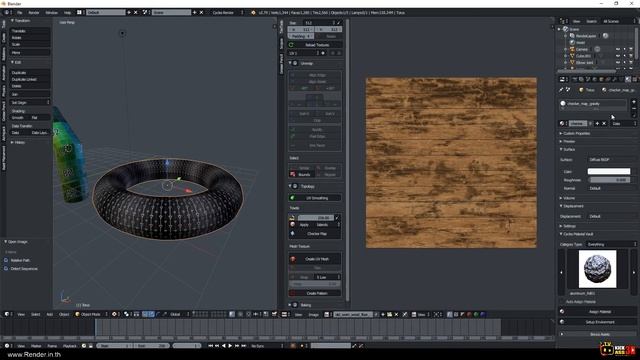Open the Render menu
The image size is (640, 360).
pos(33,13)
